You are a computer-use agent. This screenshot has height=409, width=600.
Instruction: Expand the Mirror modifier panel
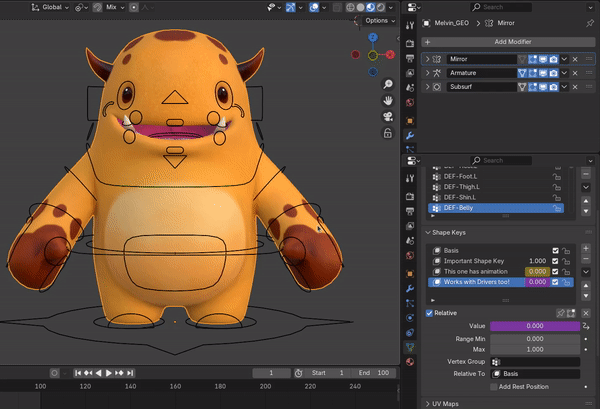(x=427, y=59)
